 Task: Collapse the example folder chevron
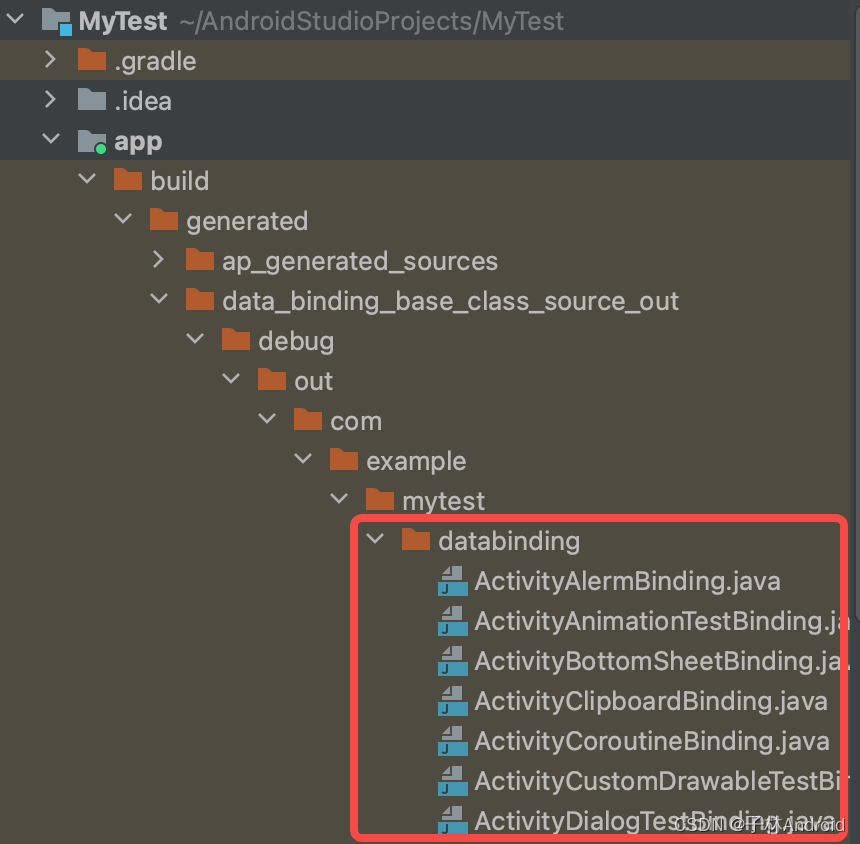tap(303, 459)
